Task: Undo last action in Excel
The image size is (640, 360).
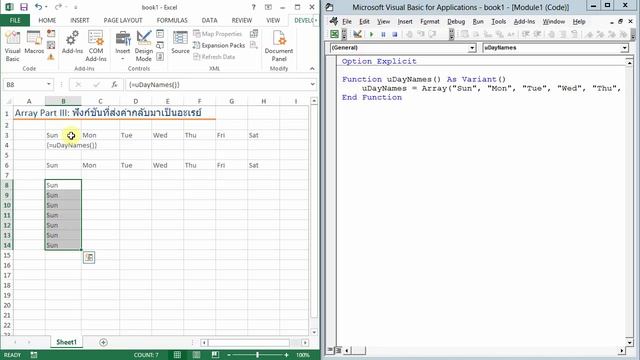Action: point(38,7)
